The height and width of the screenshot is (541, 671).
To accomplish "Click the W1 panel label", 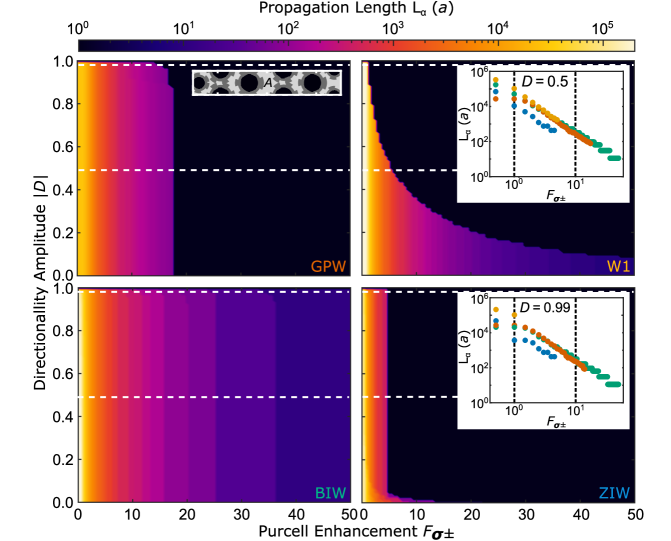I will coord(618,267).
